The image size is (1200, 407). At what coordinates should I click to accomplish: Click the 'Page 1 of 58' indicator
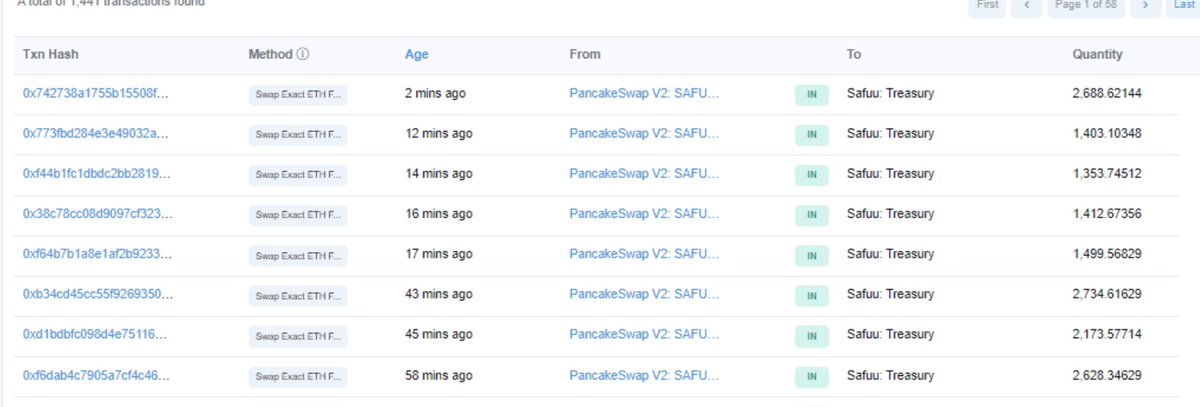point(1086,6)
